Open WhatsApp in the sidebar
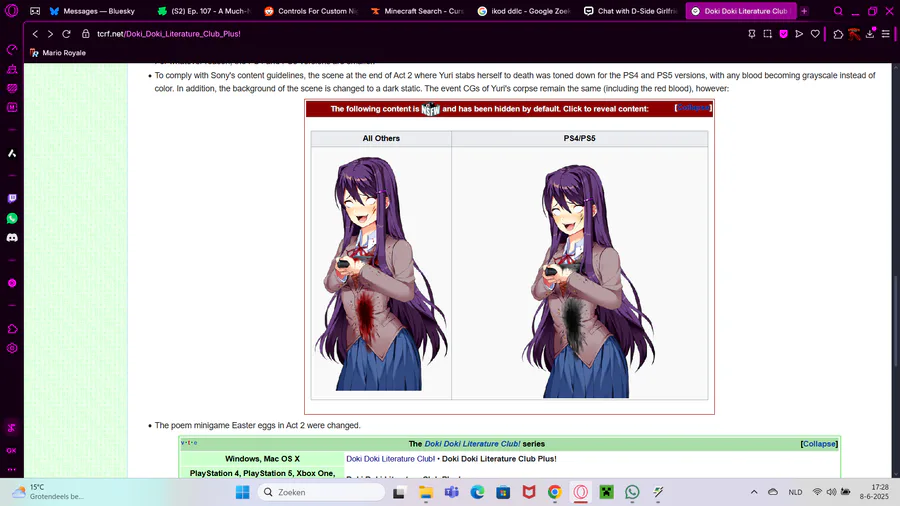The image size is (900, 506). 12,218
